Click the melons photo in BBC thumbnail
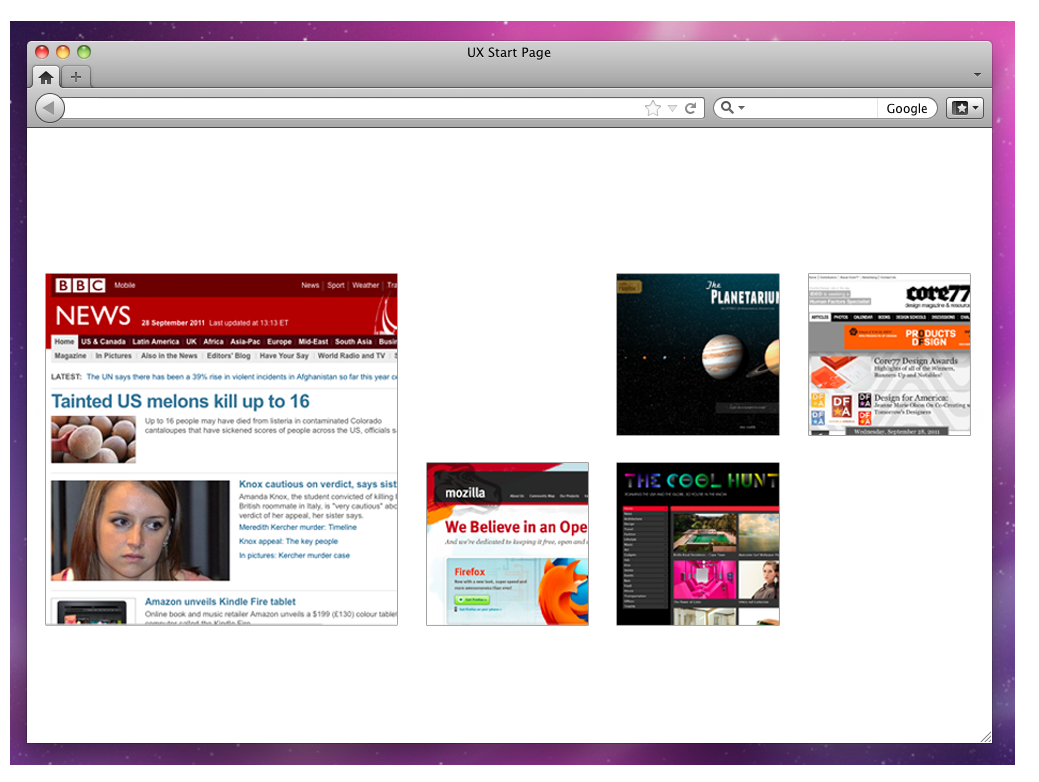 coord(93,439)
